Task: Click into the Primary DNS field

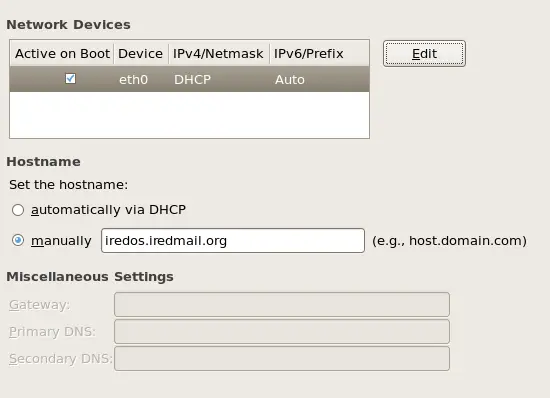Action: (x=282, y=331)
